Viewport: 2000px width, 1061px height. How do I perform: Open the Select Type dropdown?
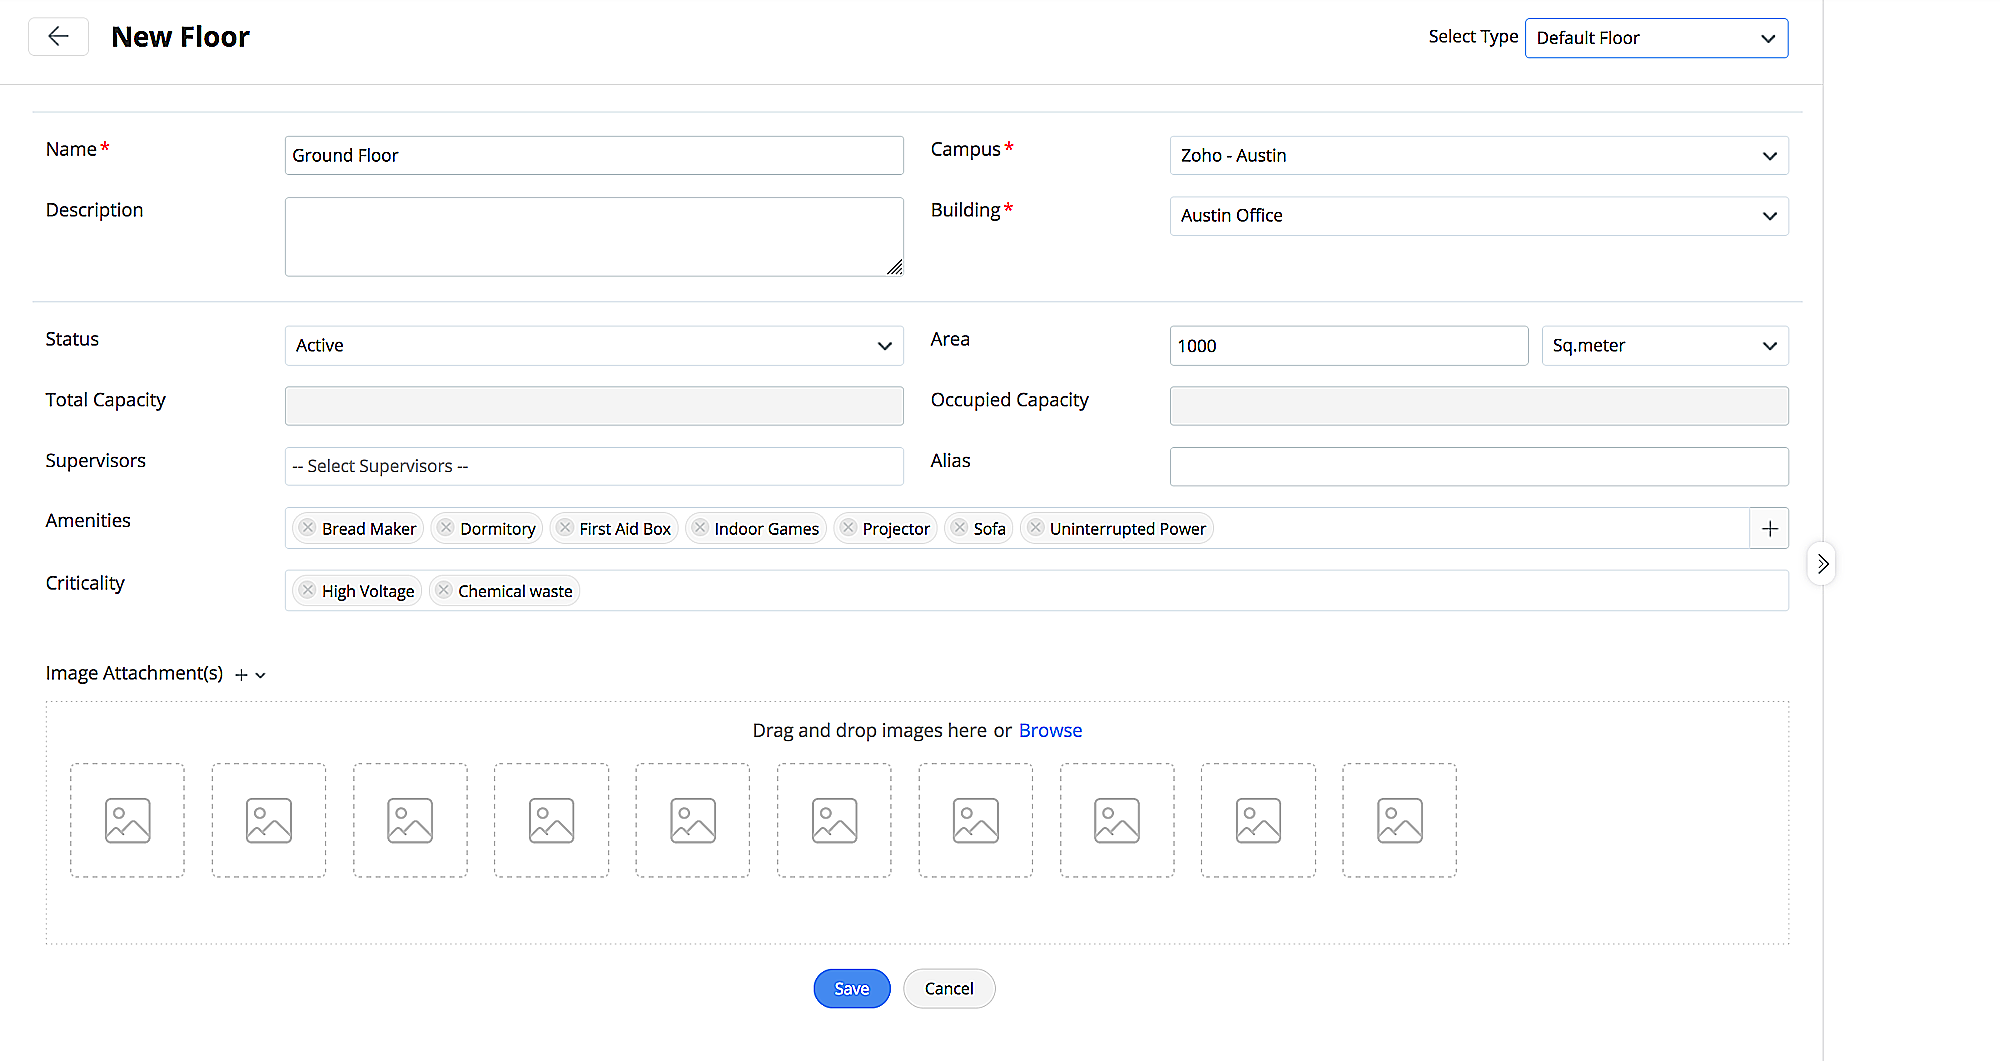point(1656,38)
